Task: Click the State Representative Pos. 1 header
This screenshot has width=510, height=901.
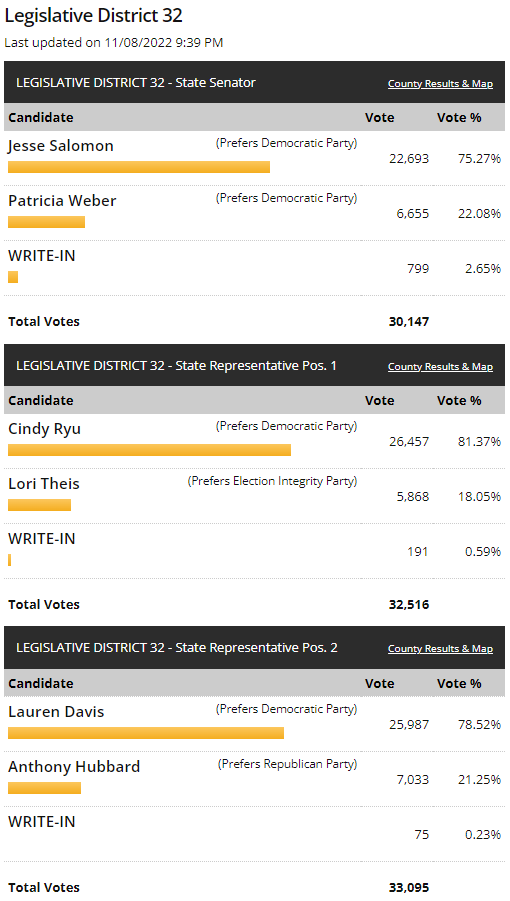Action: pos(176,365)
